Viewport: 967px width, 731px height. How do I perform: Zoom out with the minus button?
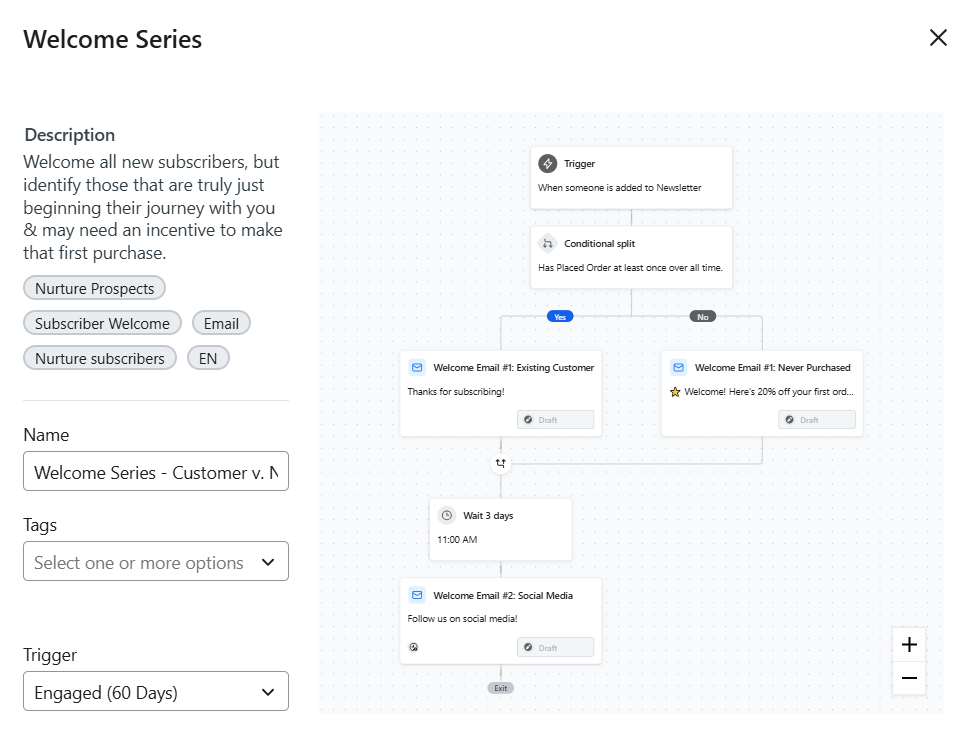pyautogui.click(x=908, y=678)
